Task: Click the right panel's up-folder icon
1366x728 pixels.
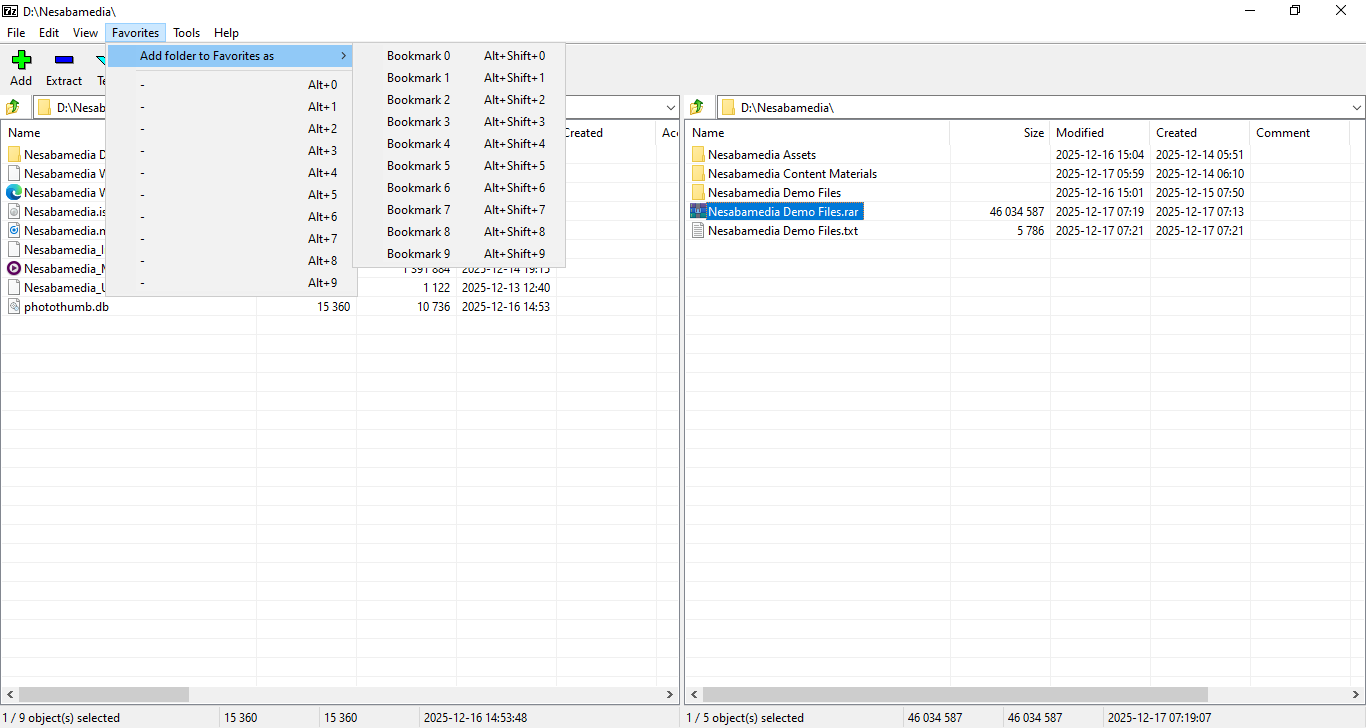Action: click(697, 107)
